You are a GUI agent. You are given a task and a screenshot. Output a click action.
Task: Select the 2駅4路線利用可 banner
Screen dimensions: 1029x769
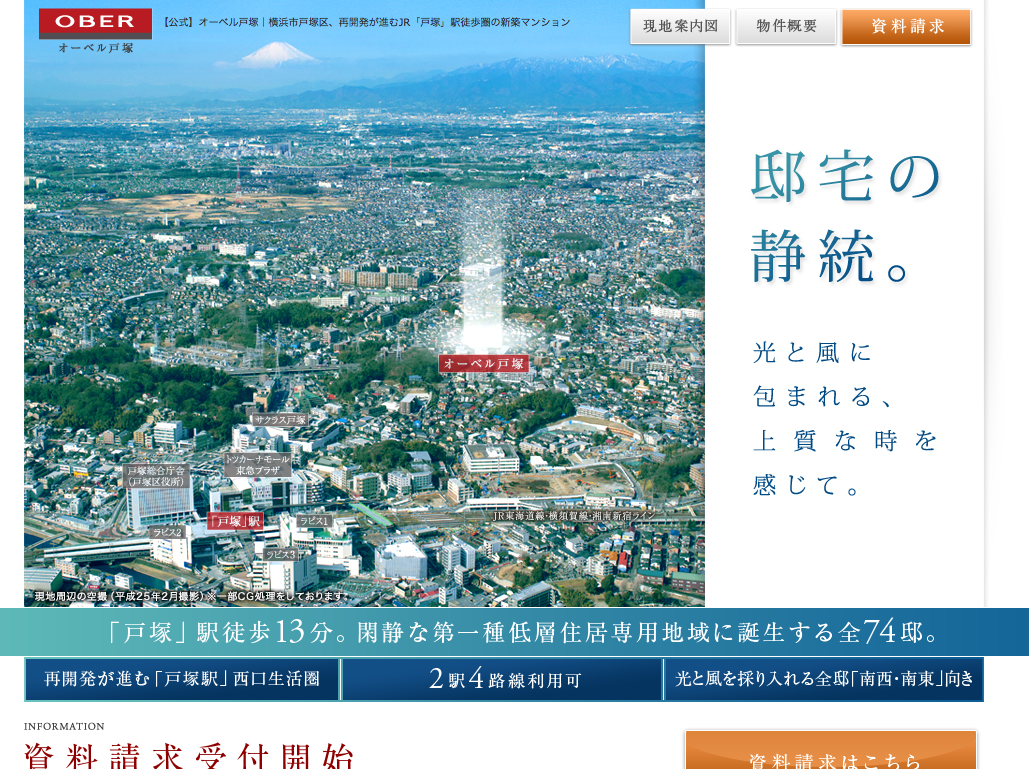click(x=502, y=679)
